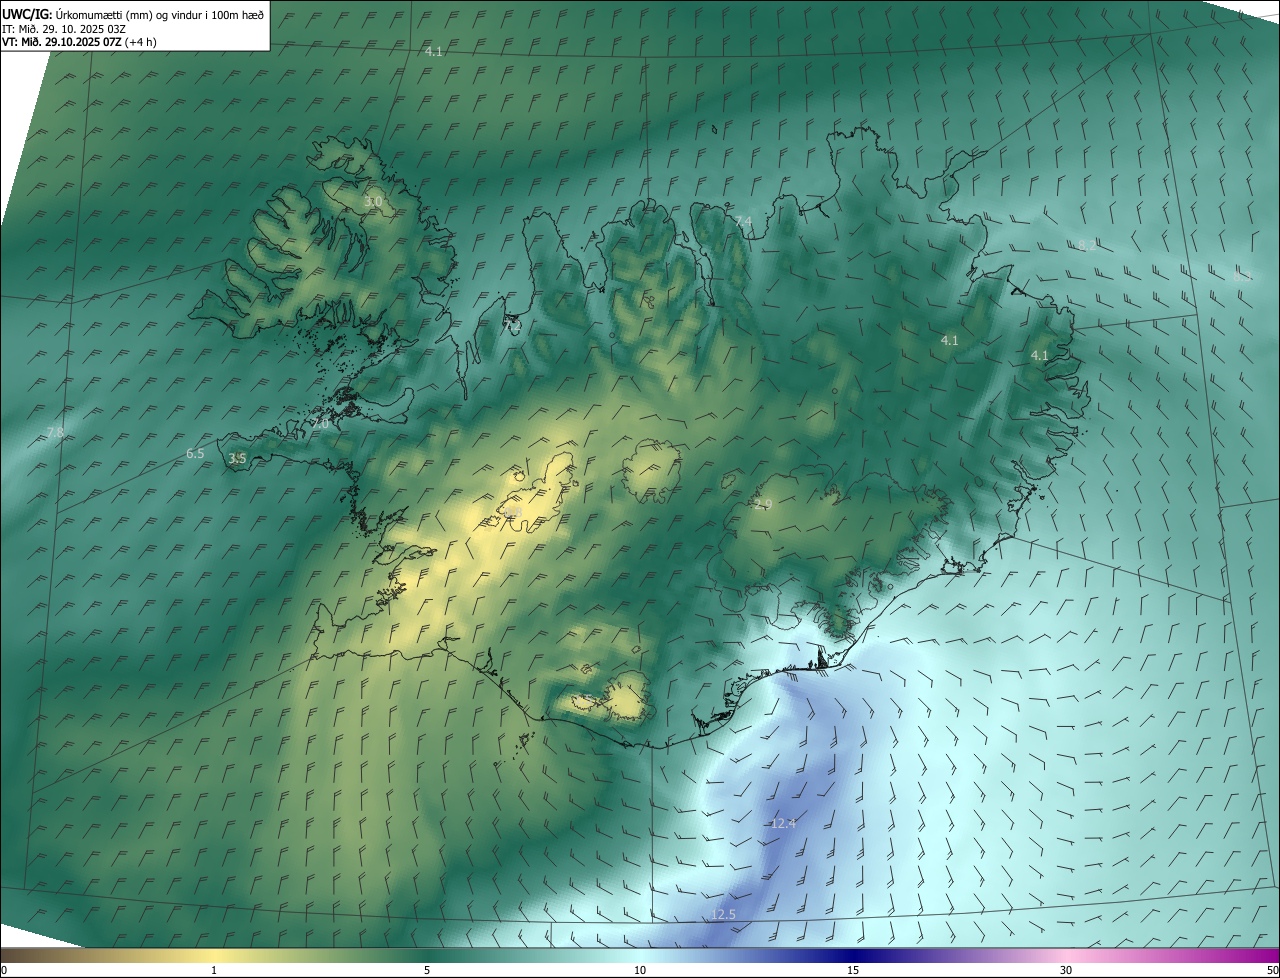The width and height of the screenshot is (1280, 978).
Task: Pick the pink colorbar segment above 30
Action: click(1066, 955)
